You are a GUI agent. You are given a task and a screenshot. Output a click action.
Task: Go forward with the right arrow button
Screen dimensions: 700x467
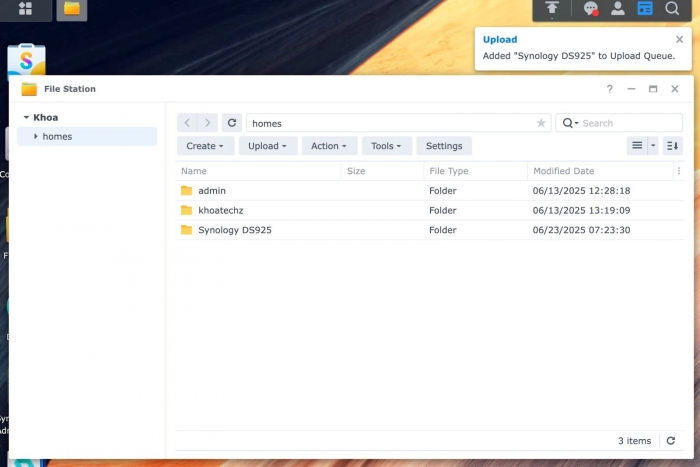[208, 123]
